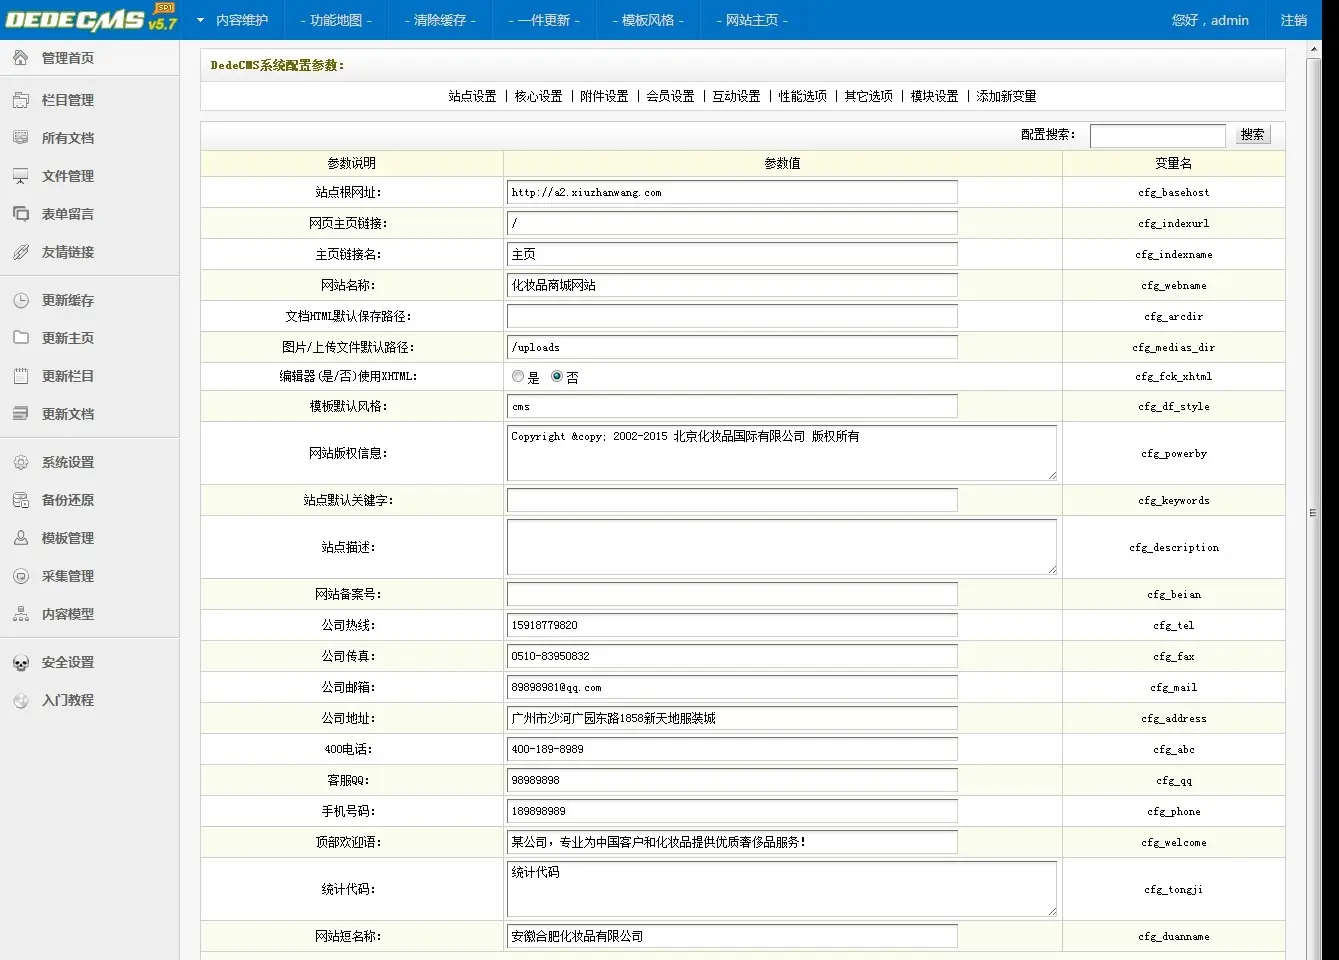Click the 手机号码 input field
The width and height of the screenshot is (1339, 960).
point(732,811)
